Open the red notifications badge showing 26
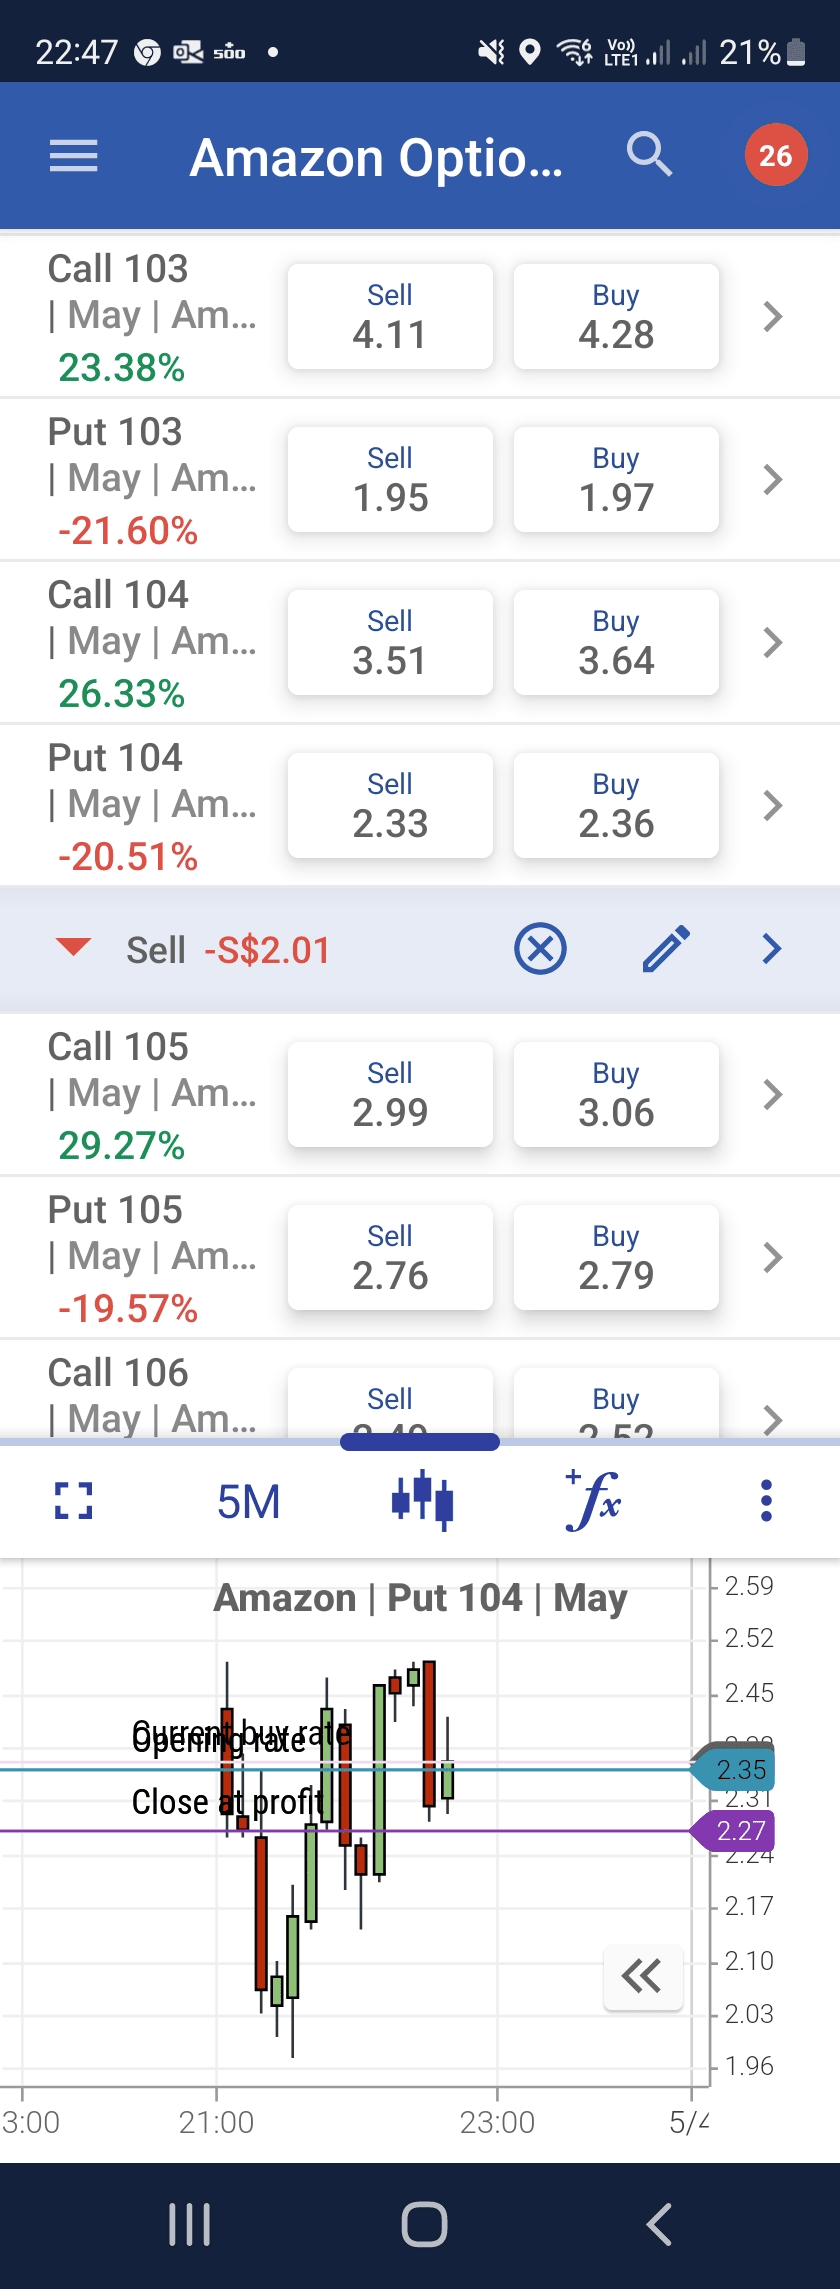The width and height of the screenshot is (840, 2289). tap(775, 156)
